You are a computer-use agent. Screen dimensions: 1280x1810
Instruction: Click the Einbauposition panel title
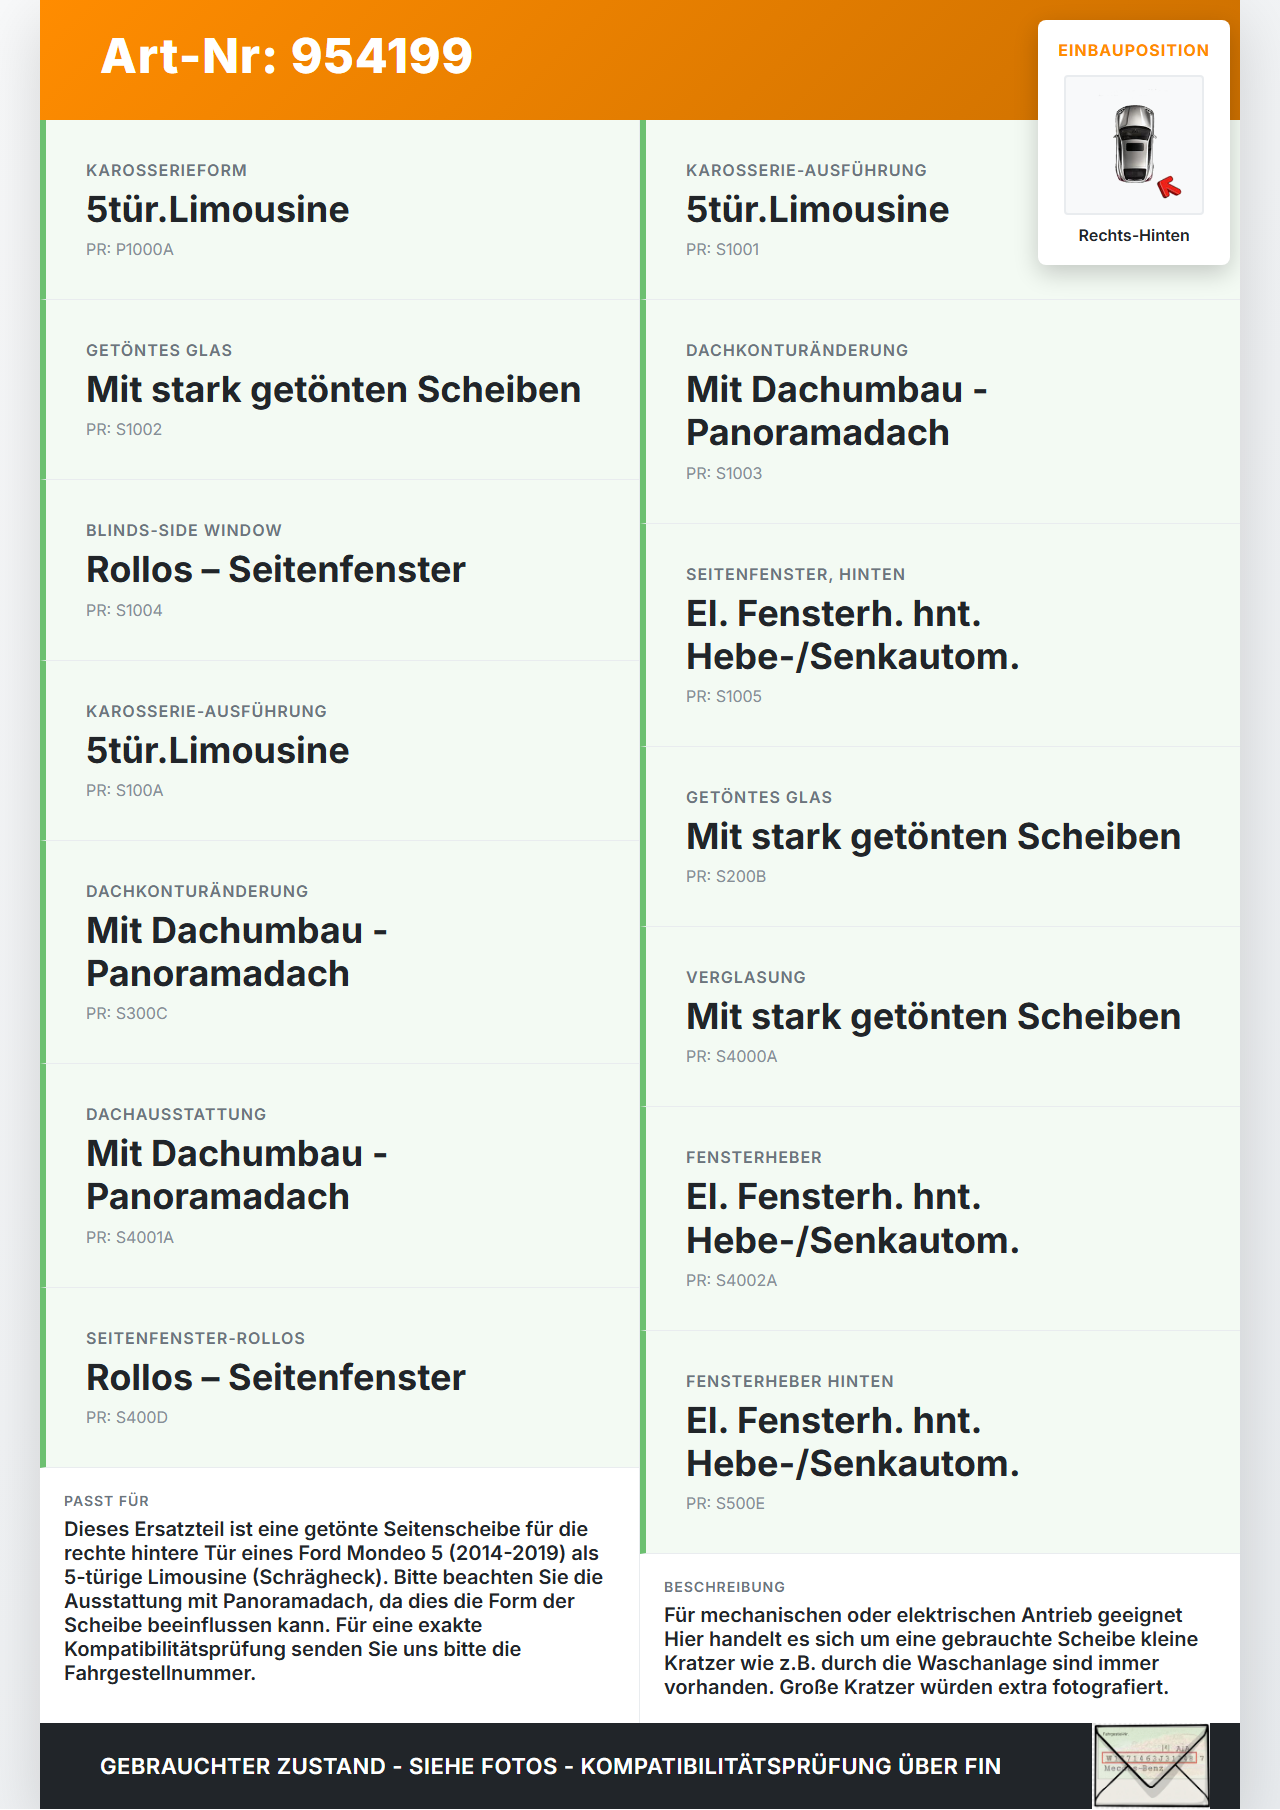point(1134,50)
